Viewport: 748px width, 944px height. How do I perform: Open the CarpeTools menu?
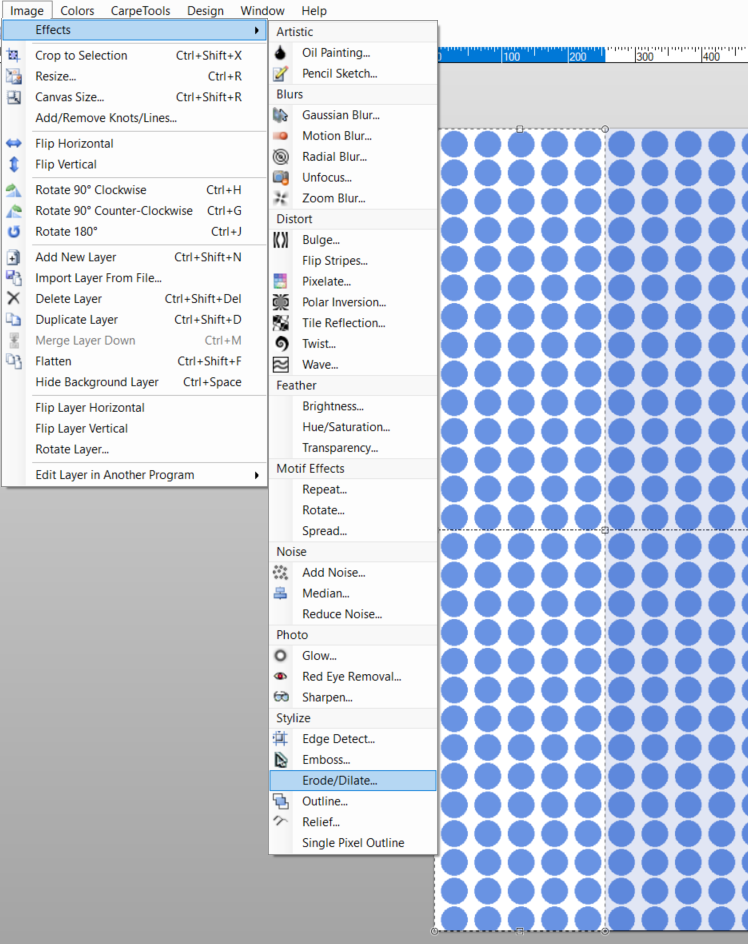click(x=140, y=11)
